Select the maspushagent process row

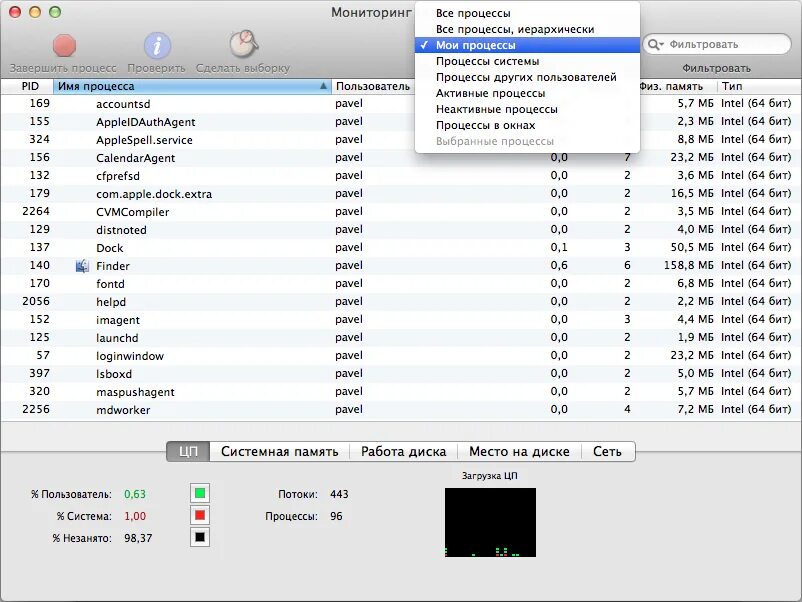tap(401, 392)
